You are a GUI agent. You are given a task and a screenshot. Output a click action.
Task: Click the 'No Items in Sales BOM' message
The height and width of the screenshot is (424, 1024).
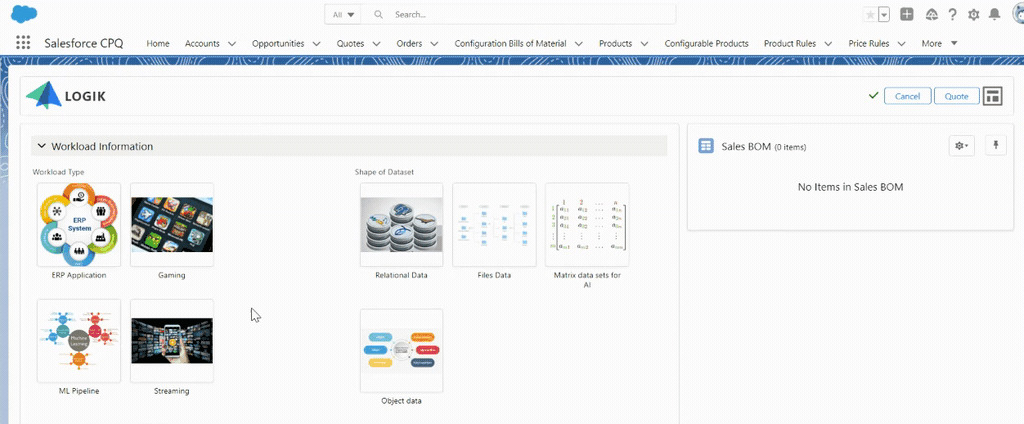(850, 187)
